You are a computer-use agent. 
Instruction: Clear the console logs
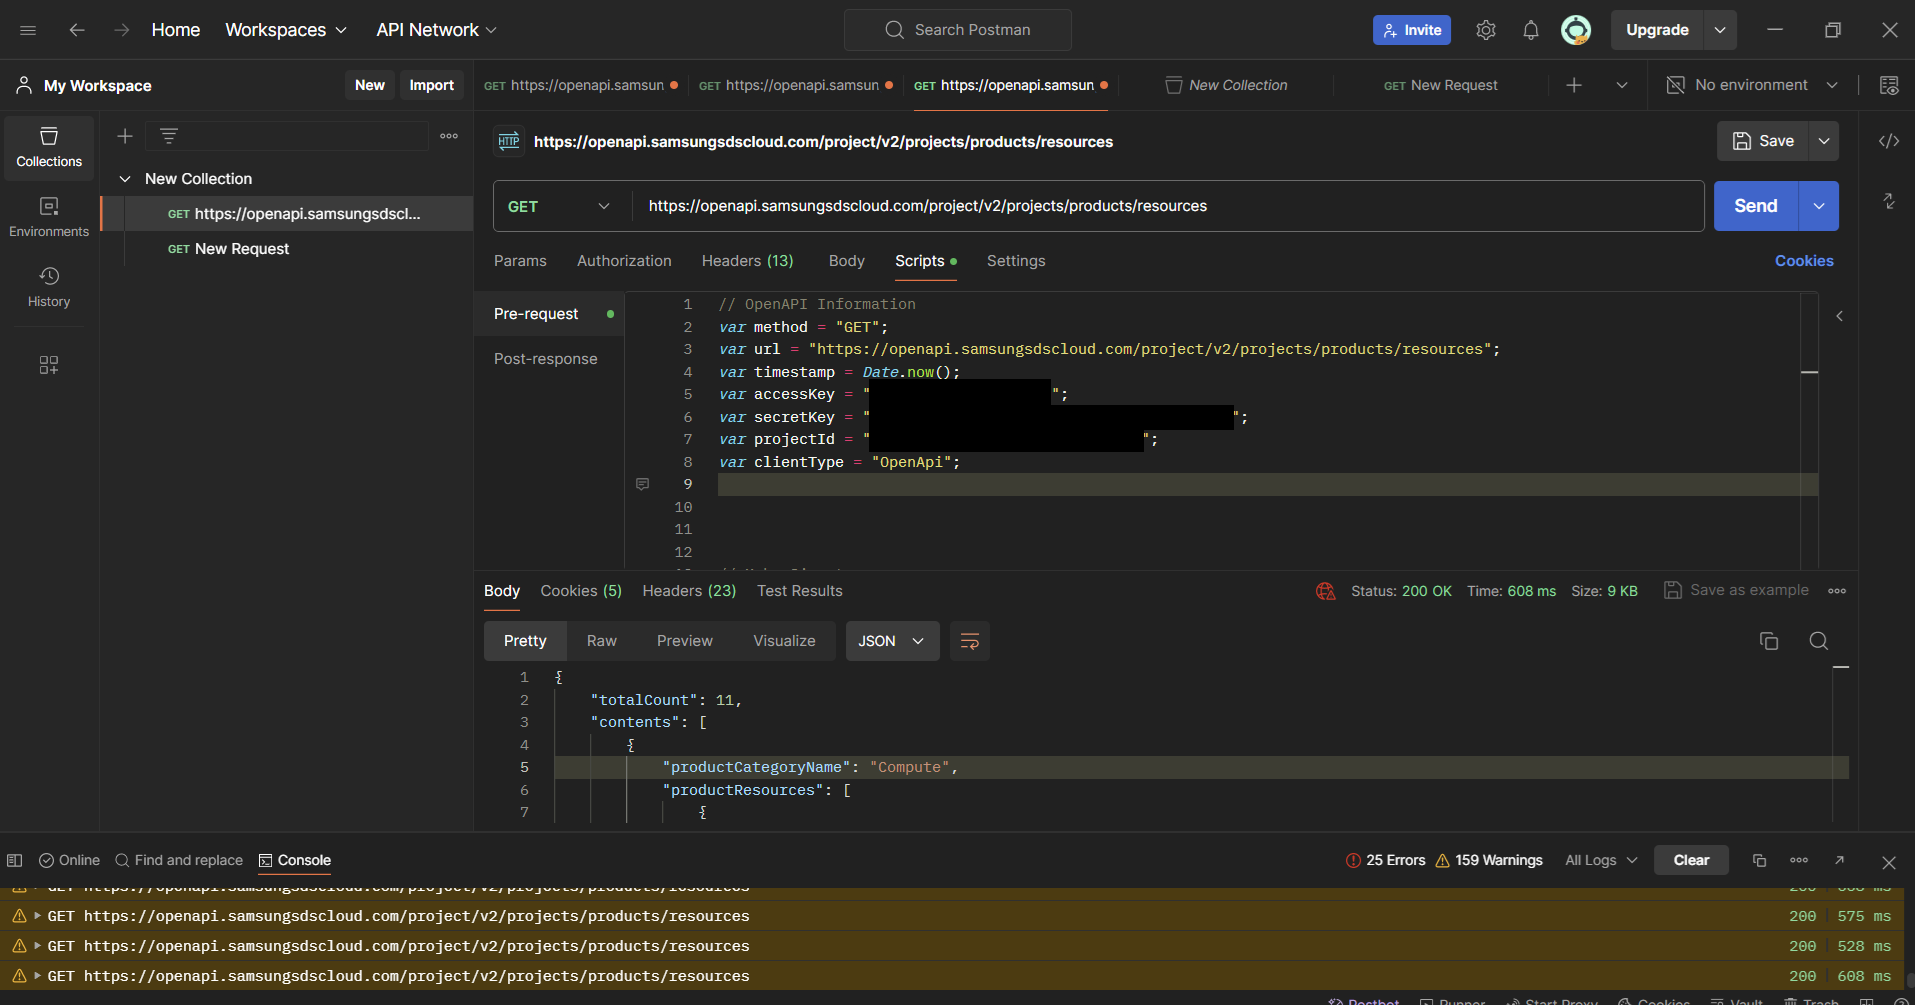(x=1691, y=860)
